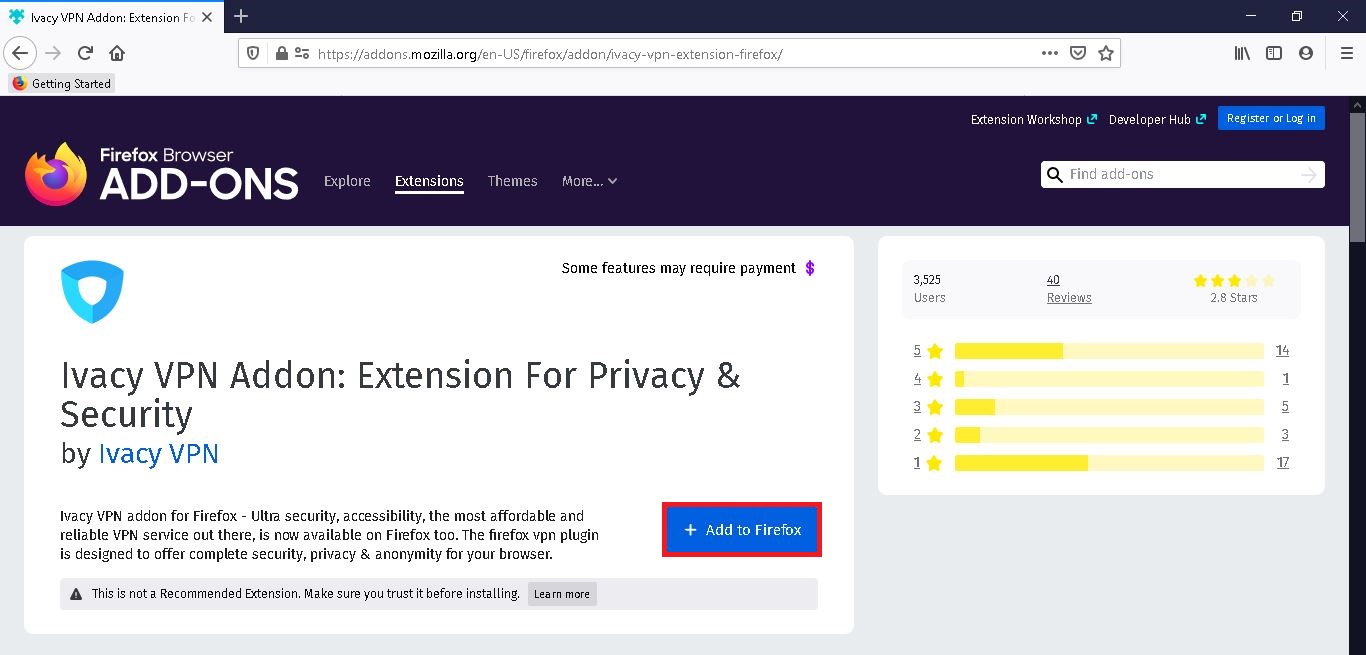1366x655 pixels.
Task: Click the 2.8 Stars rating stars
Action: point(1234,281)
